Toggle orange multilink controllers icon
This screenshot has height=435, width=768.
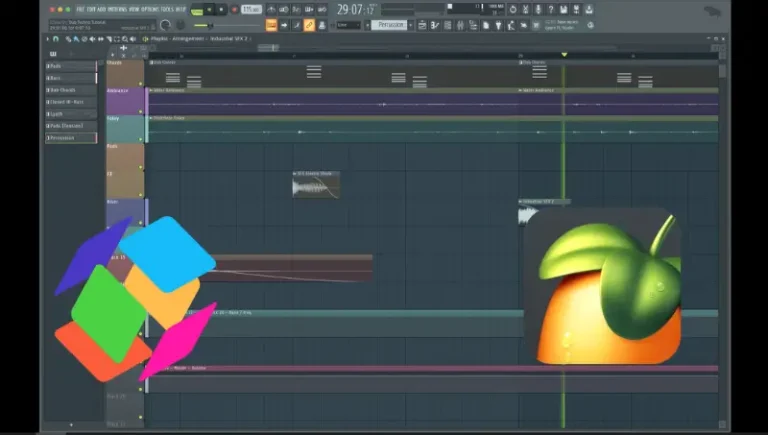tap(309, 25)
